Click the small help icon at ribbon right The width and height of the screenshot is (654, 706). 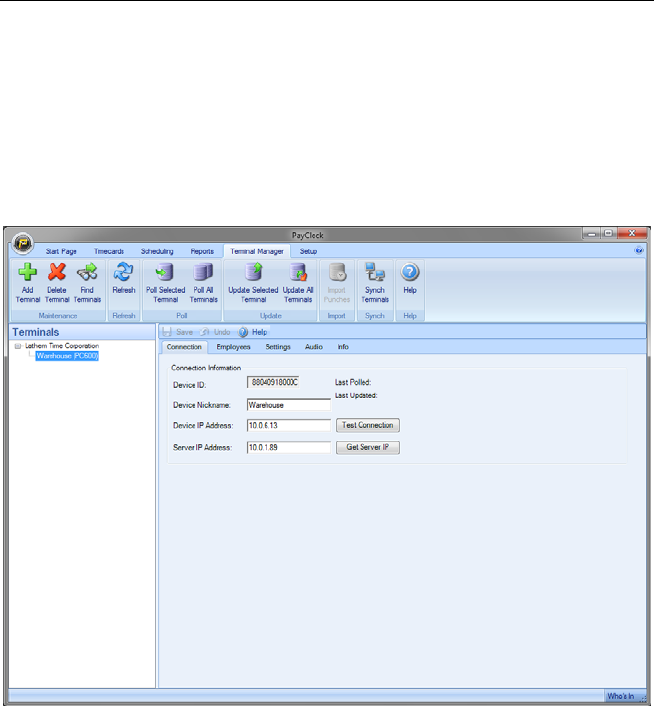coord(639,250)
